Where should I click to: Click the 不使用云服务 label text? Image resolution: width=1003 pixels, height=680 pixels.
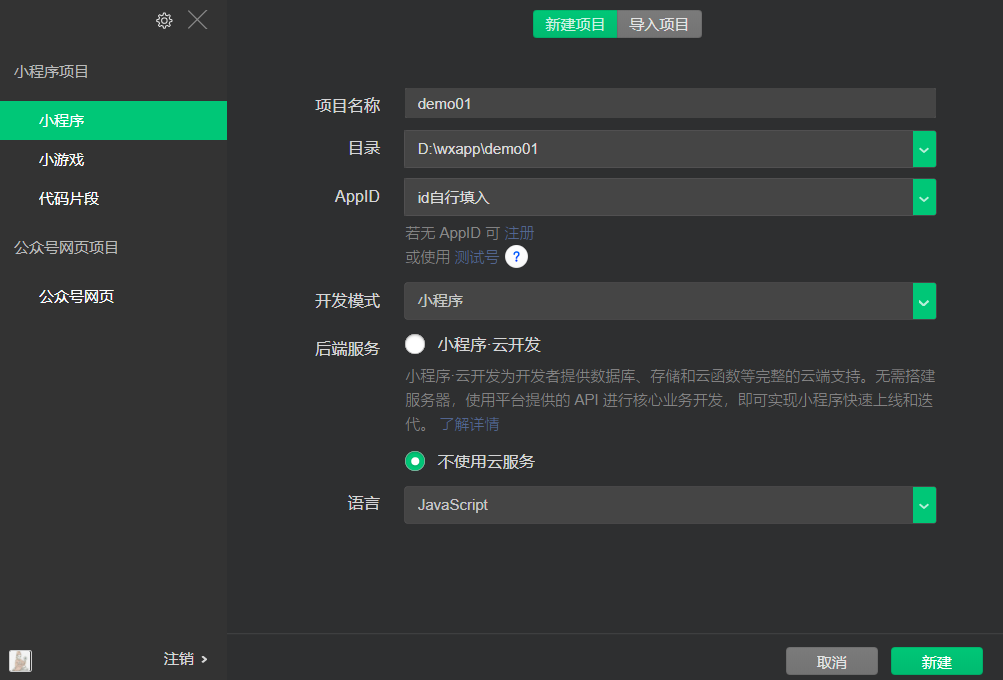[486, 461]
